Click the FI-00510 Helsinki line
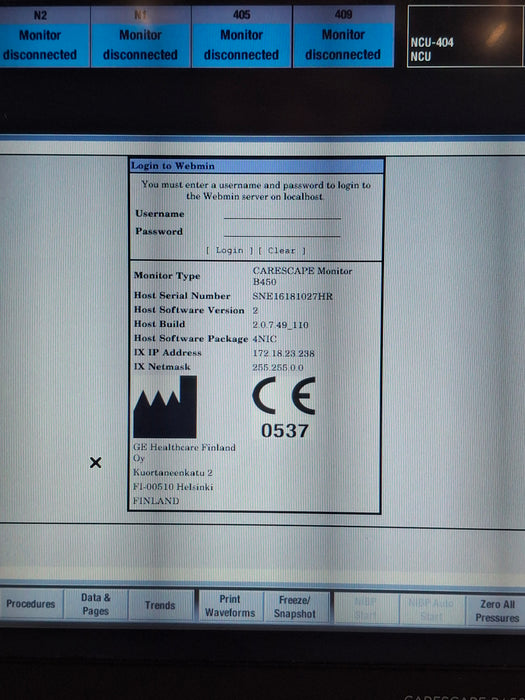The width and height of the screenshot is (525, 700). pos(173,487)
